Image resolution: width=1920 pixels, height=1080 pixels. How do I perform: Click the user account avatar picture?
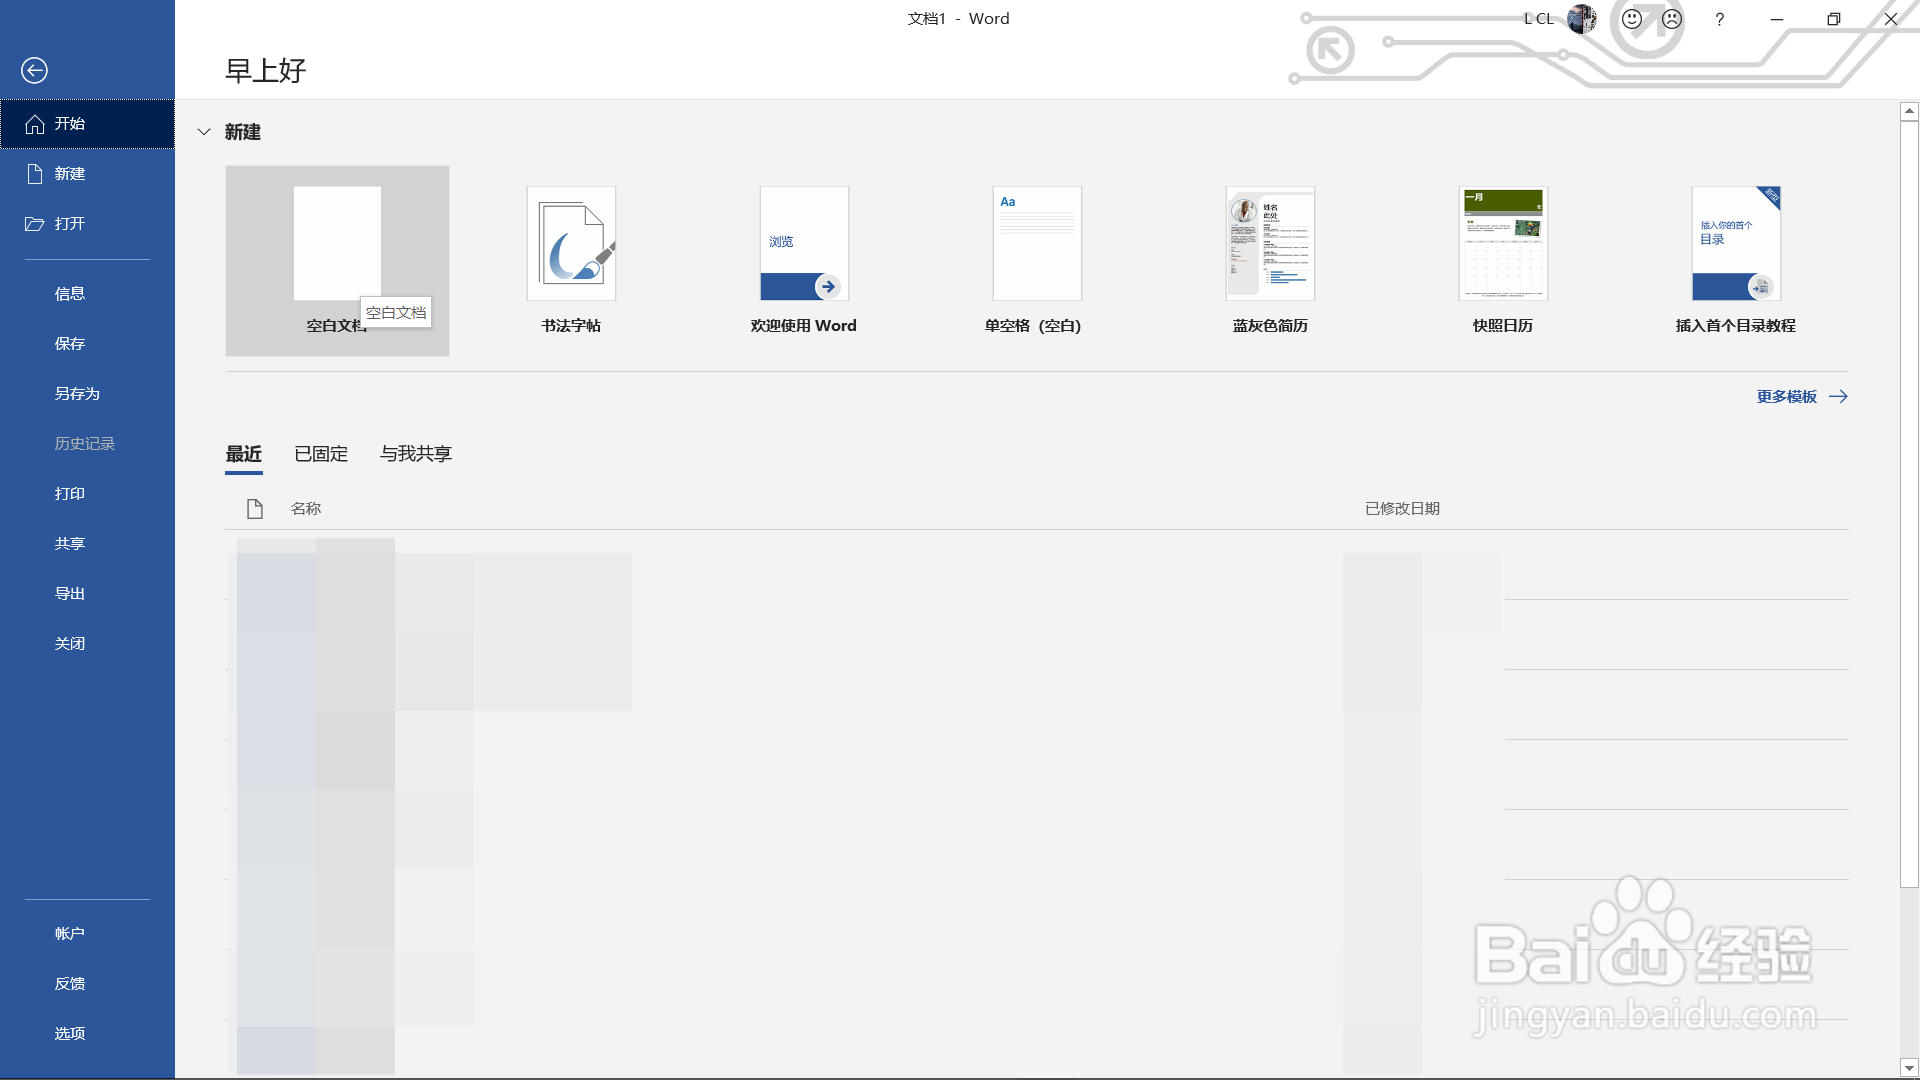click(1582, 19)
